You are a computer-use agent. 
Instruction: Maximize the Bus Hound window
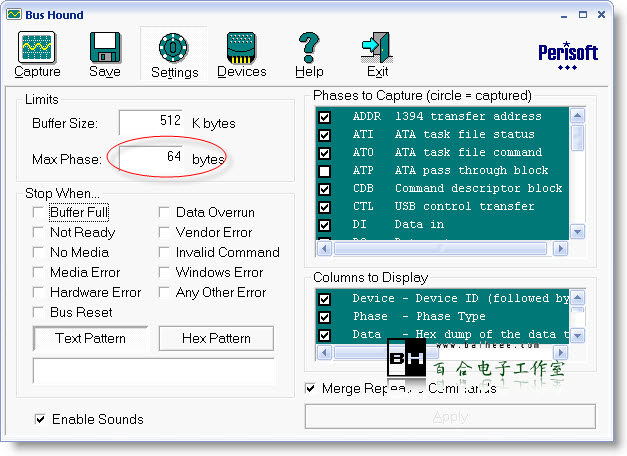583,15
